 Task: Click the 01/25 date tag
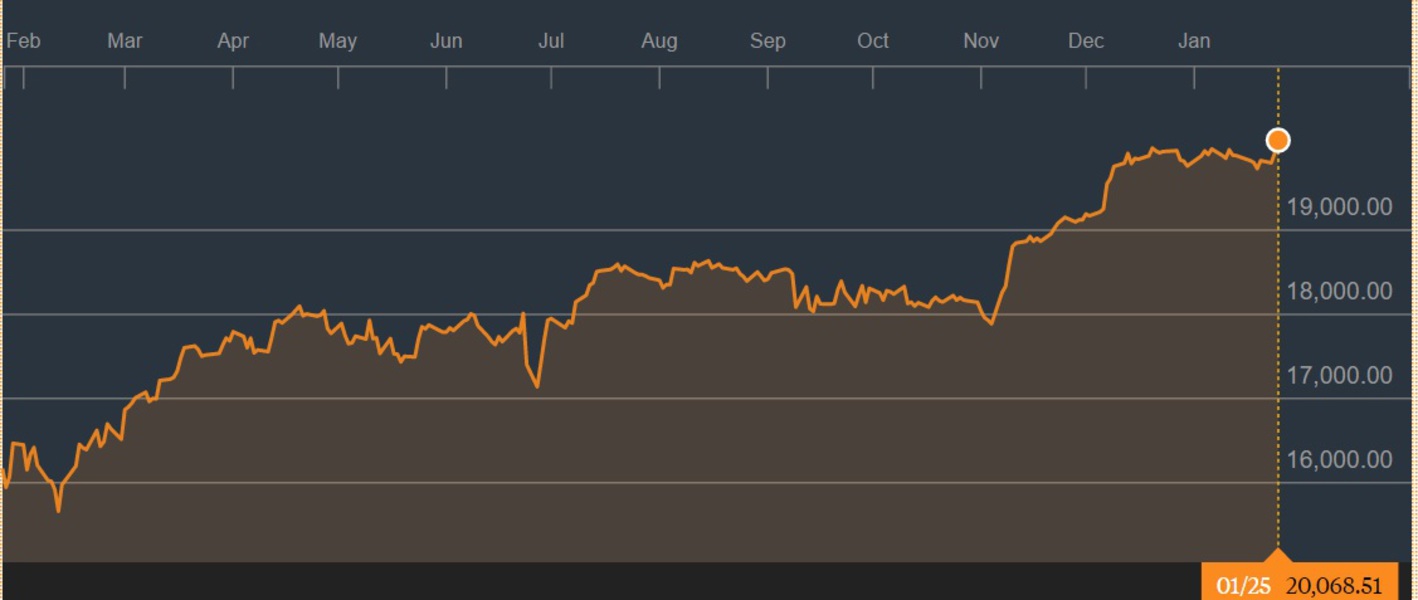(1241, 585)
